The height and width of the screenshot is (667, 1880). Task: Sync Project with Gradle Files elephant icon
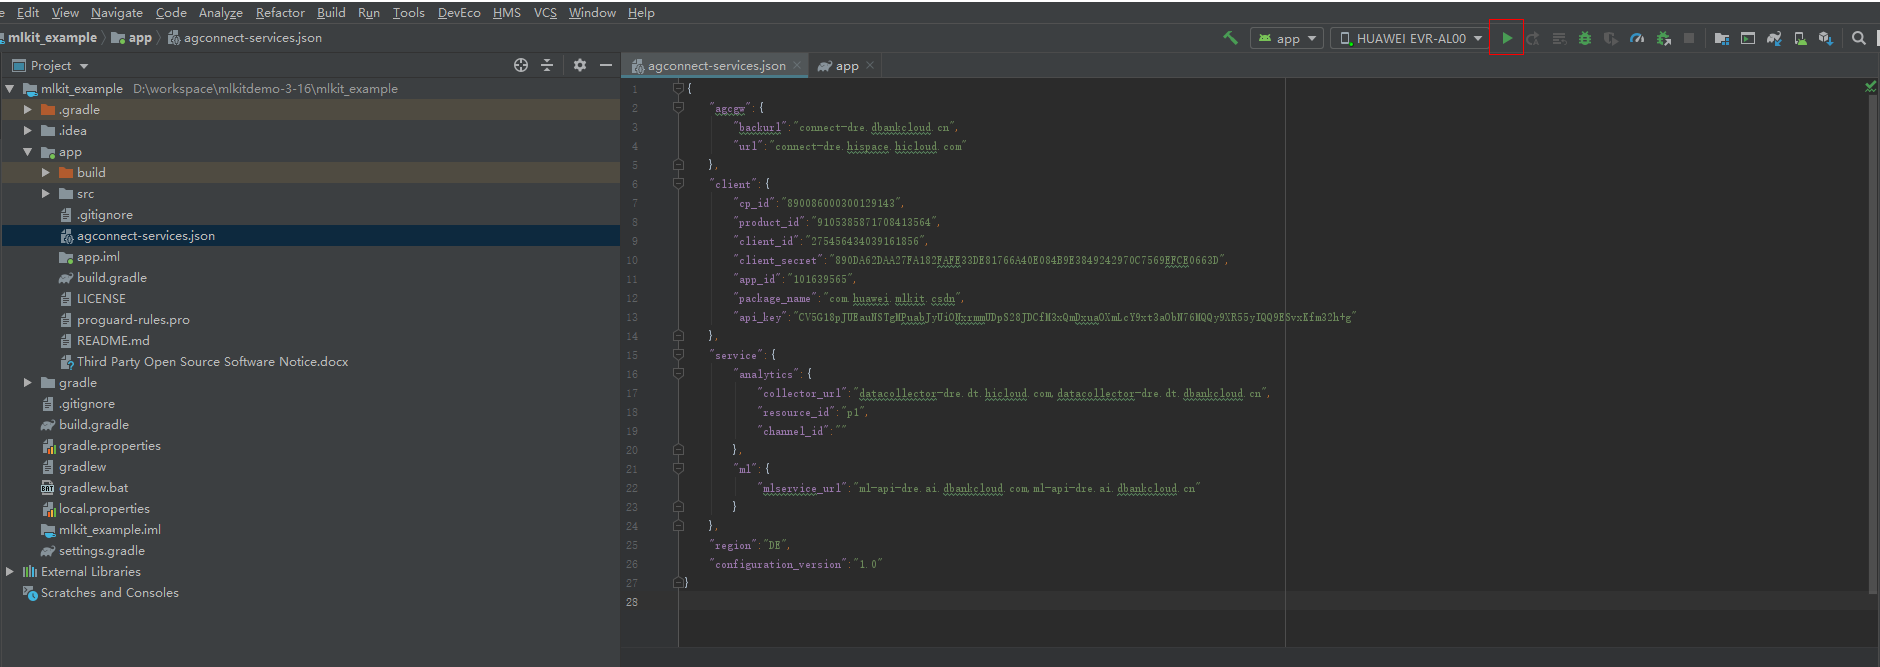pyautogui.click(x=1774, y=38)
